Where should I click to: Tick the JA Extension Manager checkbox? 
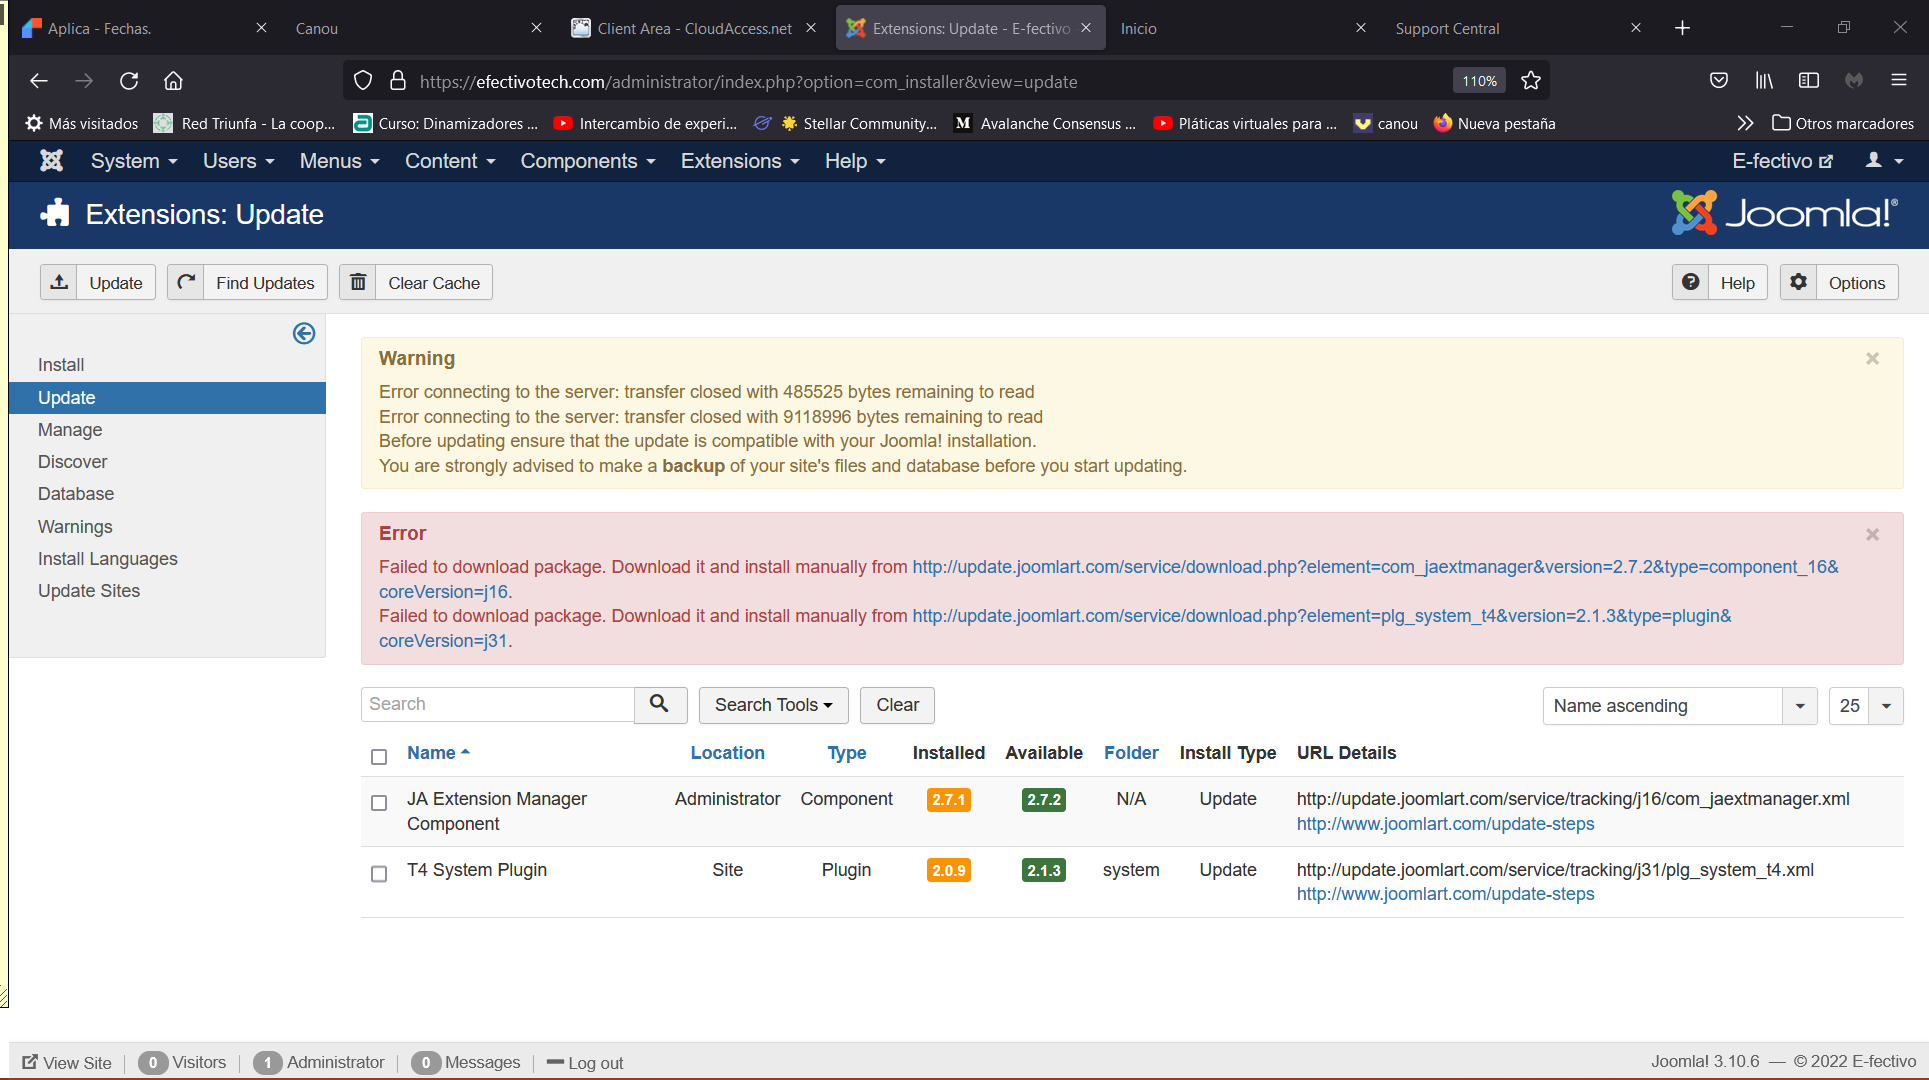[379, 803]
